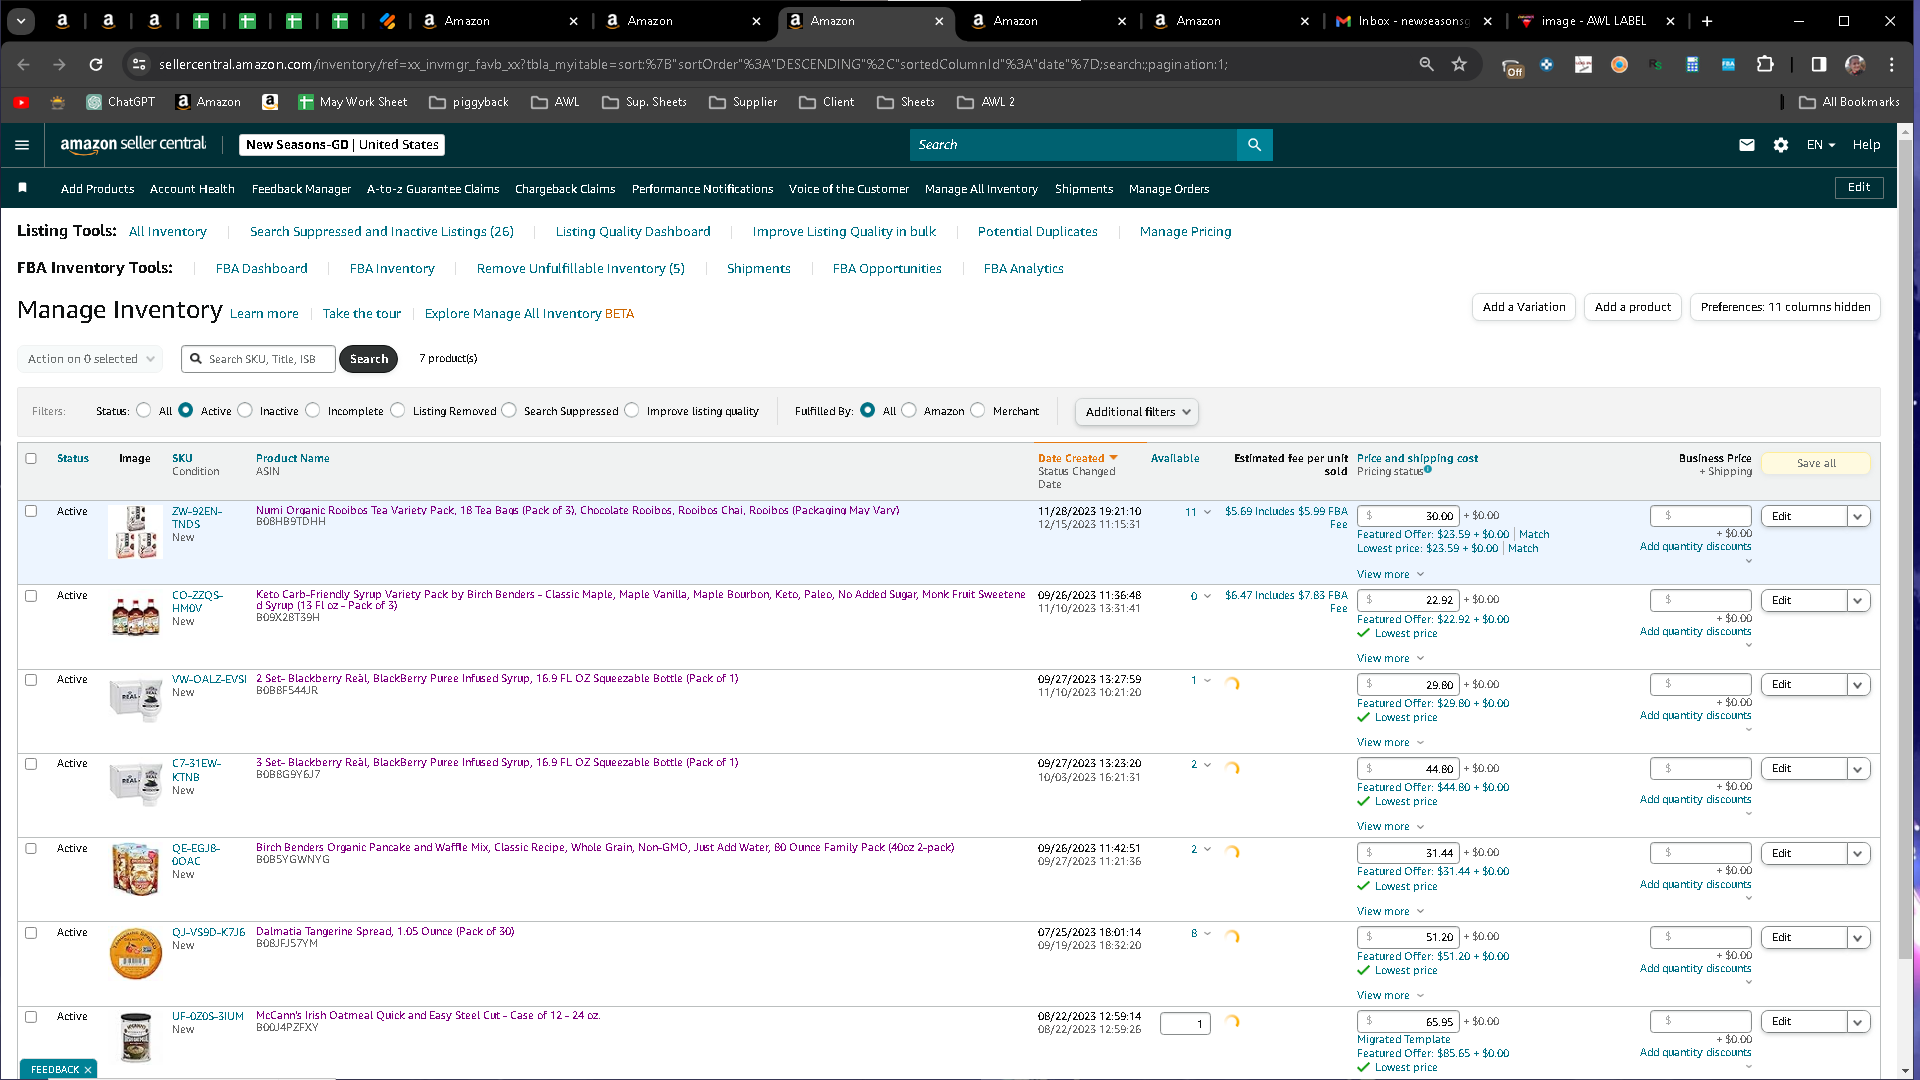Click the tab search dropdown arrow

[21, 21]
